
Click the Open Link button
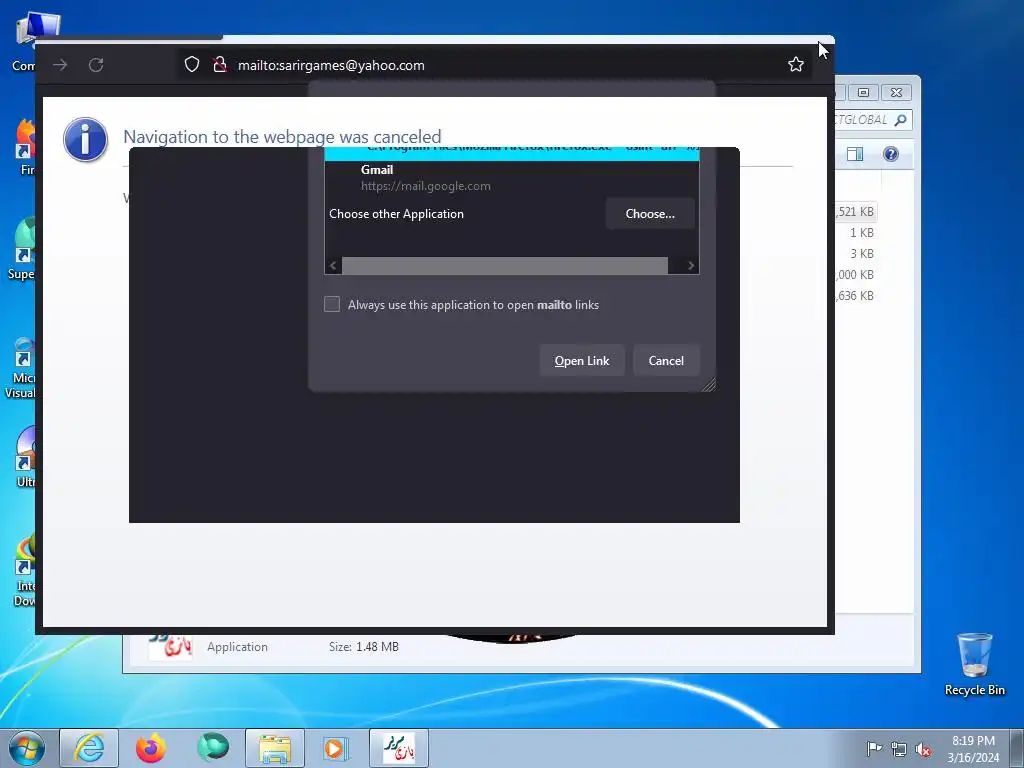(x=582, y=360)
